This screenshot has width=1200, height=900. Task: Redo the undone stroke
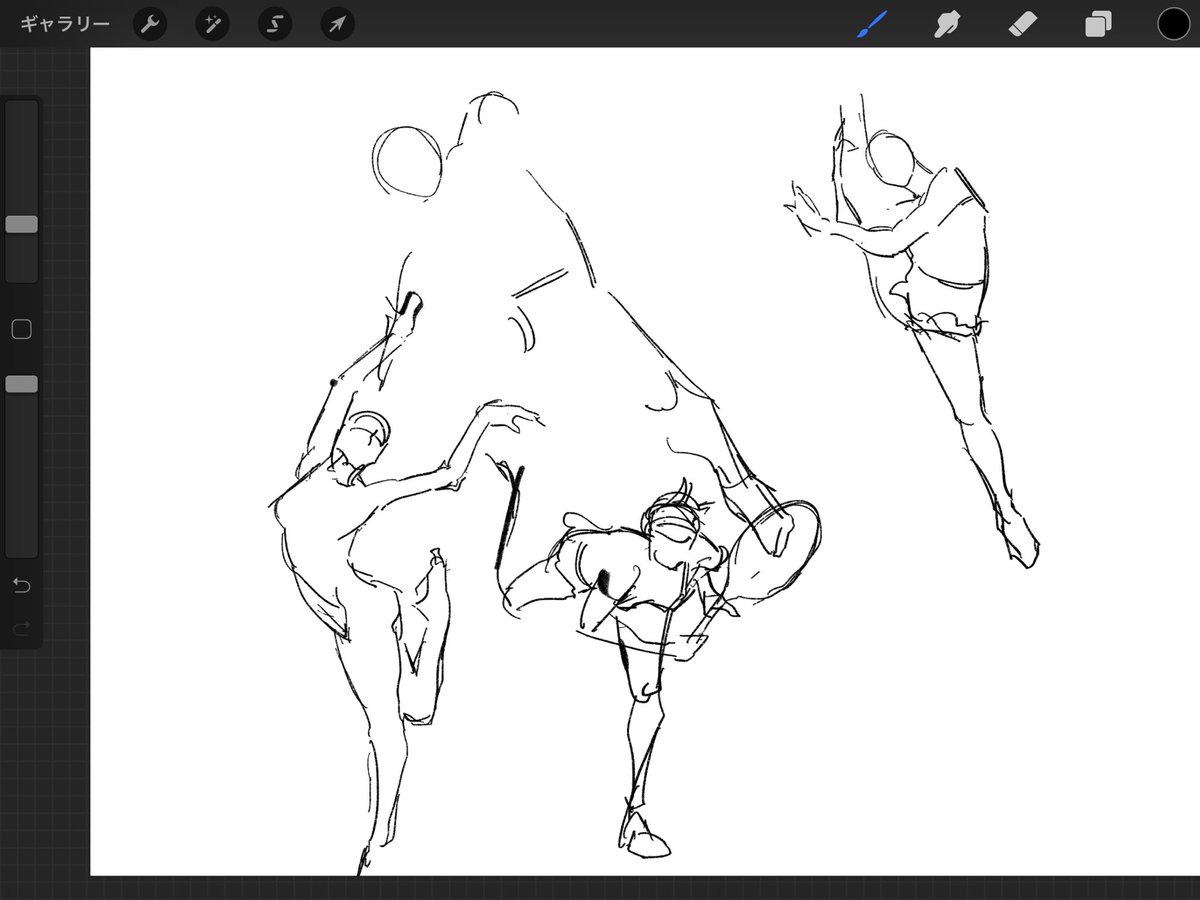point(21,628)
